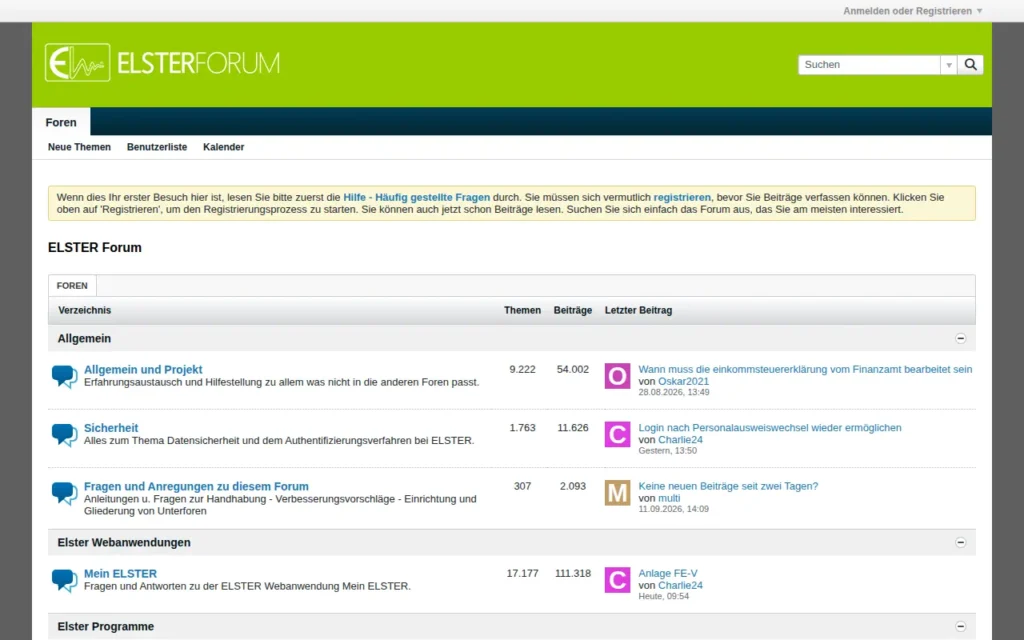Click the Elster Webanwendungen heading
Image resolution: width=1024 pixels, height=640 pixels.
[124, 542]
